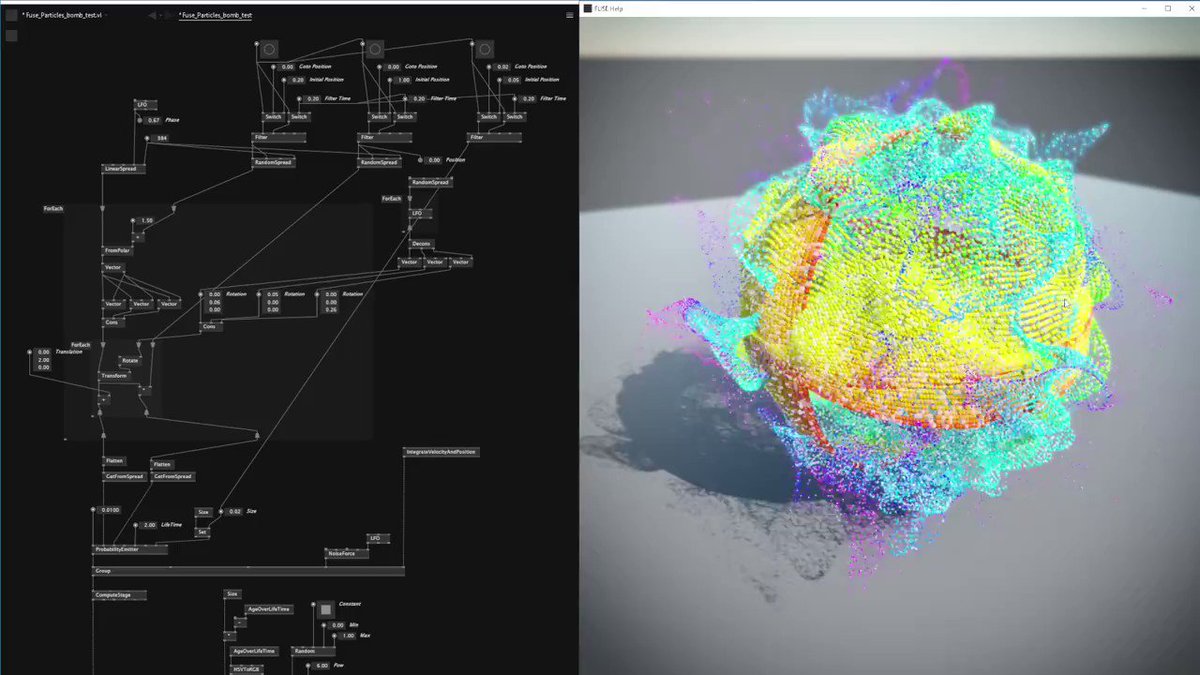Image resolution: width=1200 pixels, height=675 pixels.
Task: Click the first circular bang node
Action: 268,49
